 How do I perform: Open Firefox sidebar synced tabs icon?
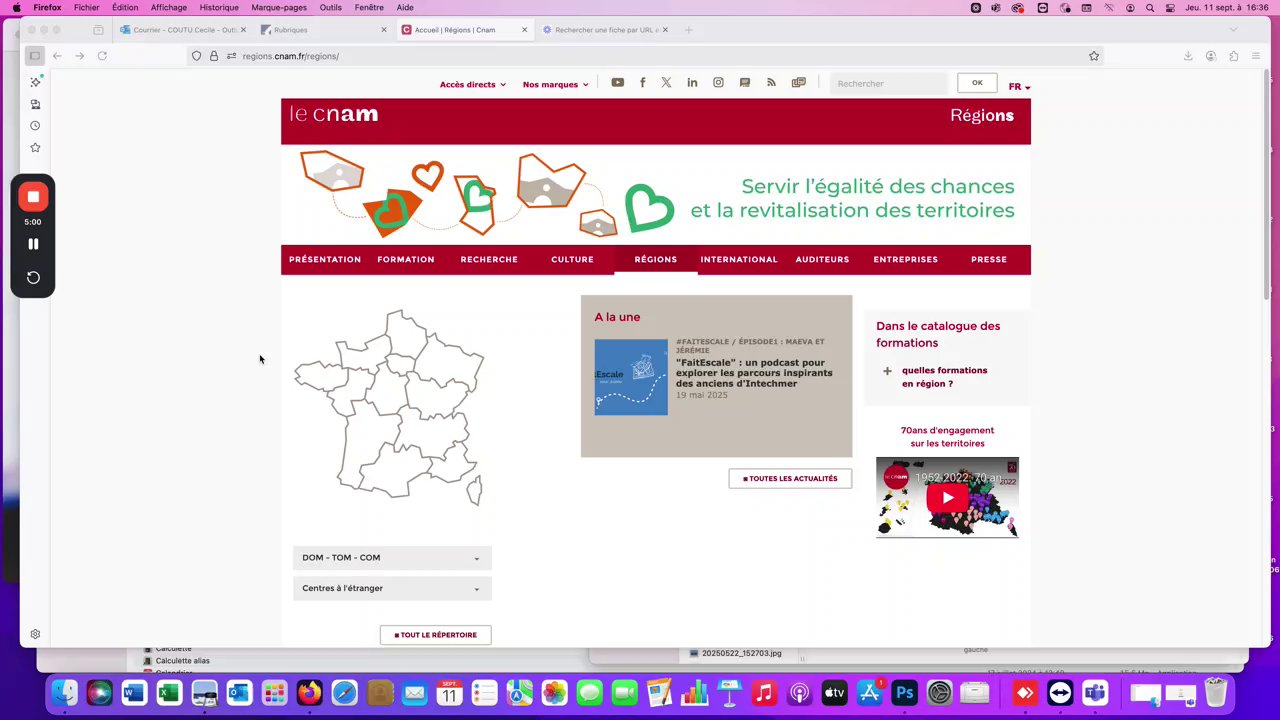tap(35, 104)
